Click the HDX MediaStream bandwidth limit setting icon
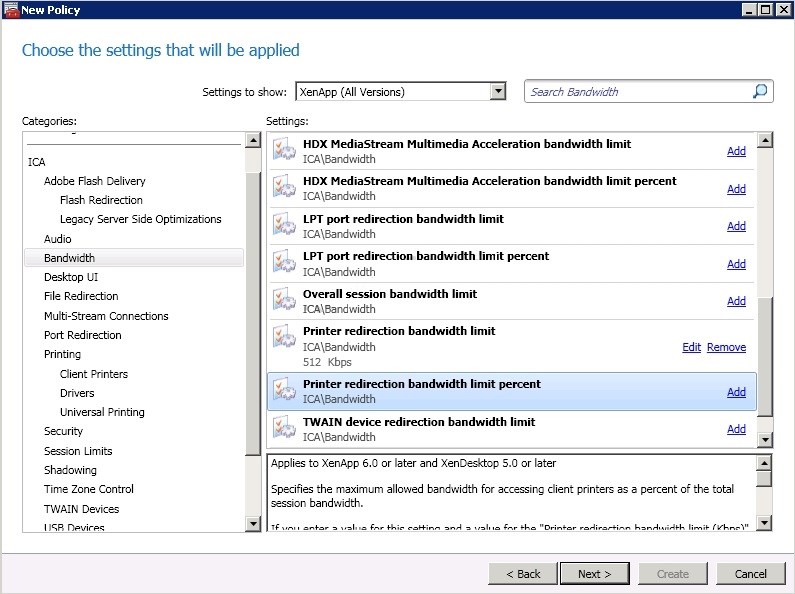Screen dimensions: 795x594 (x=284, y=150)
